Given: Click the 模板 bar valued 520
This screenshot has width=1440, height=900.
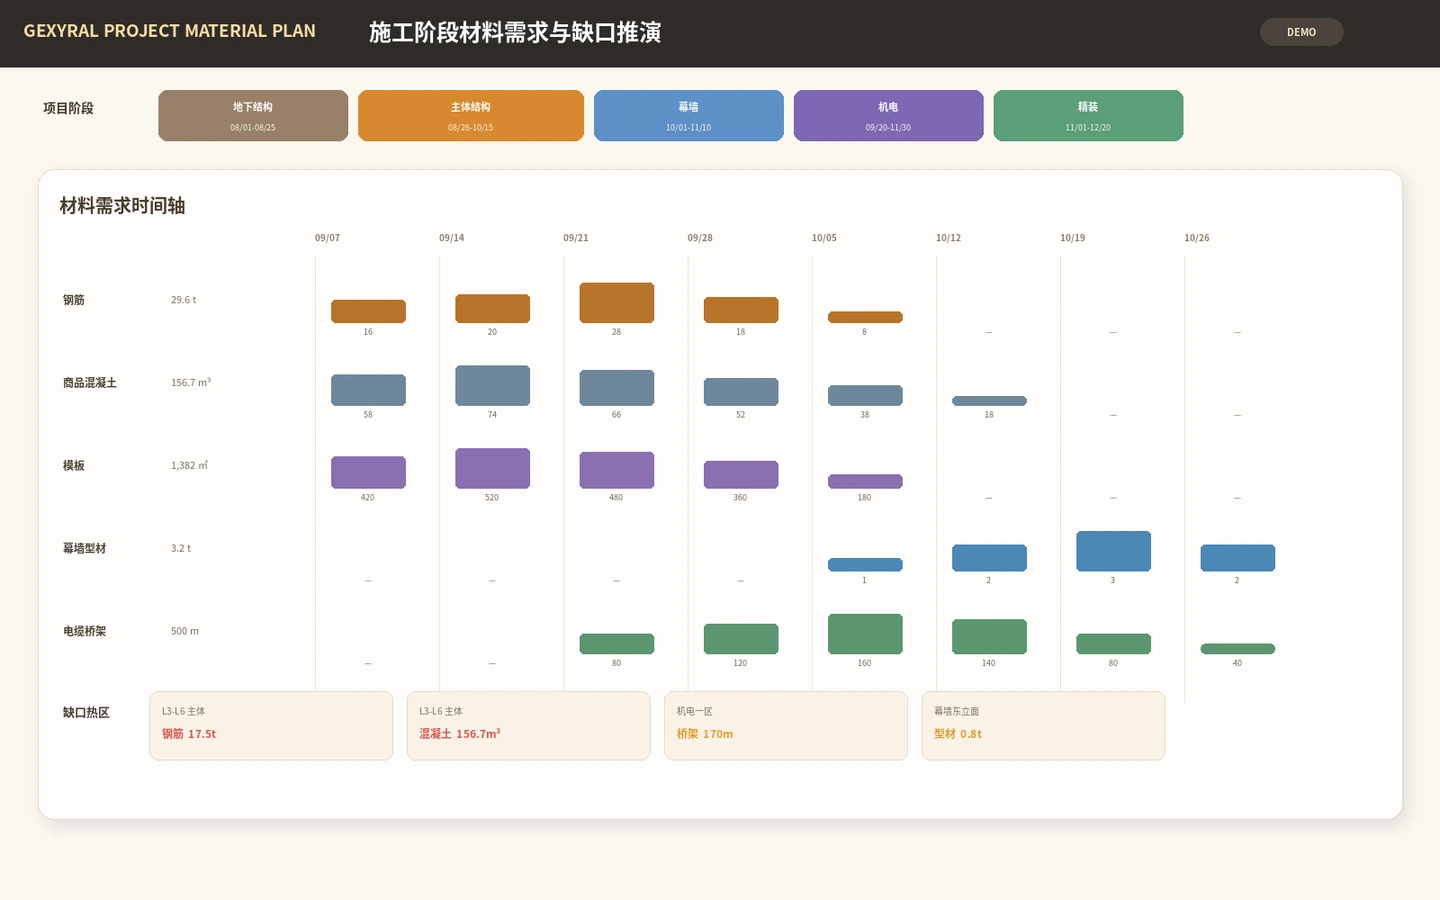Looking at the screenshot, I should [x=493, y=468].
